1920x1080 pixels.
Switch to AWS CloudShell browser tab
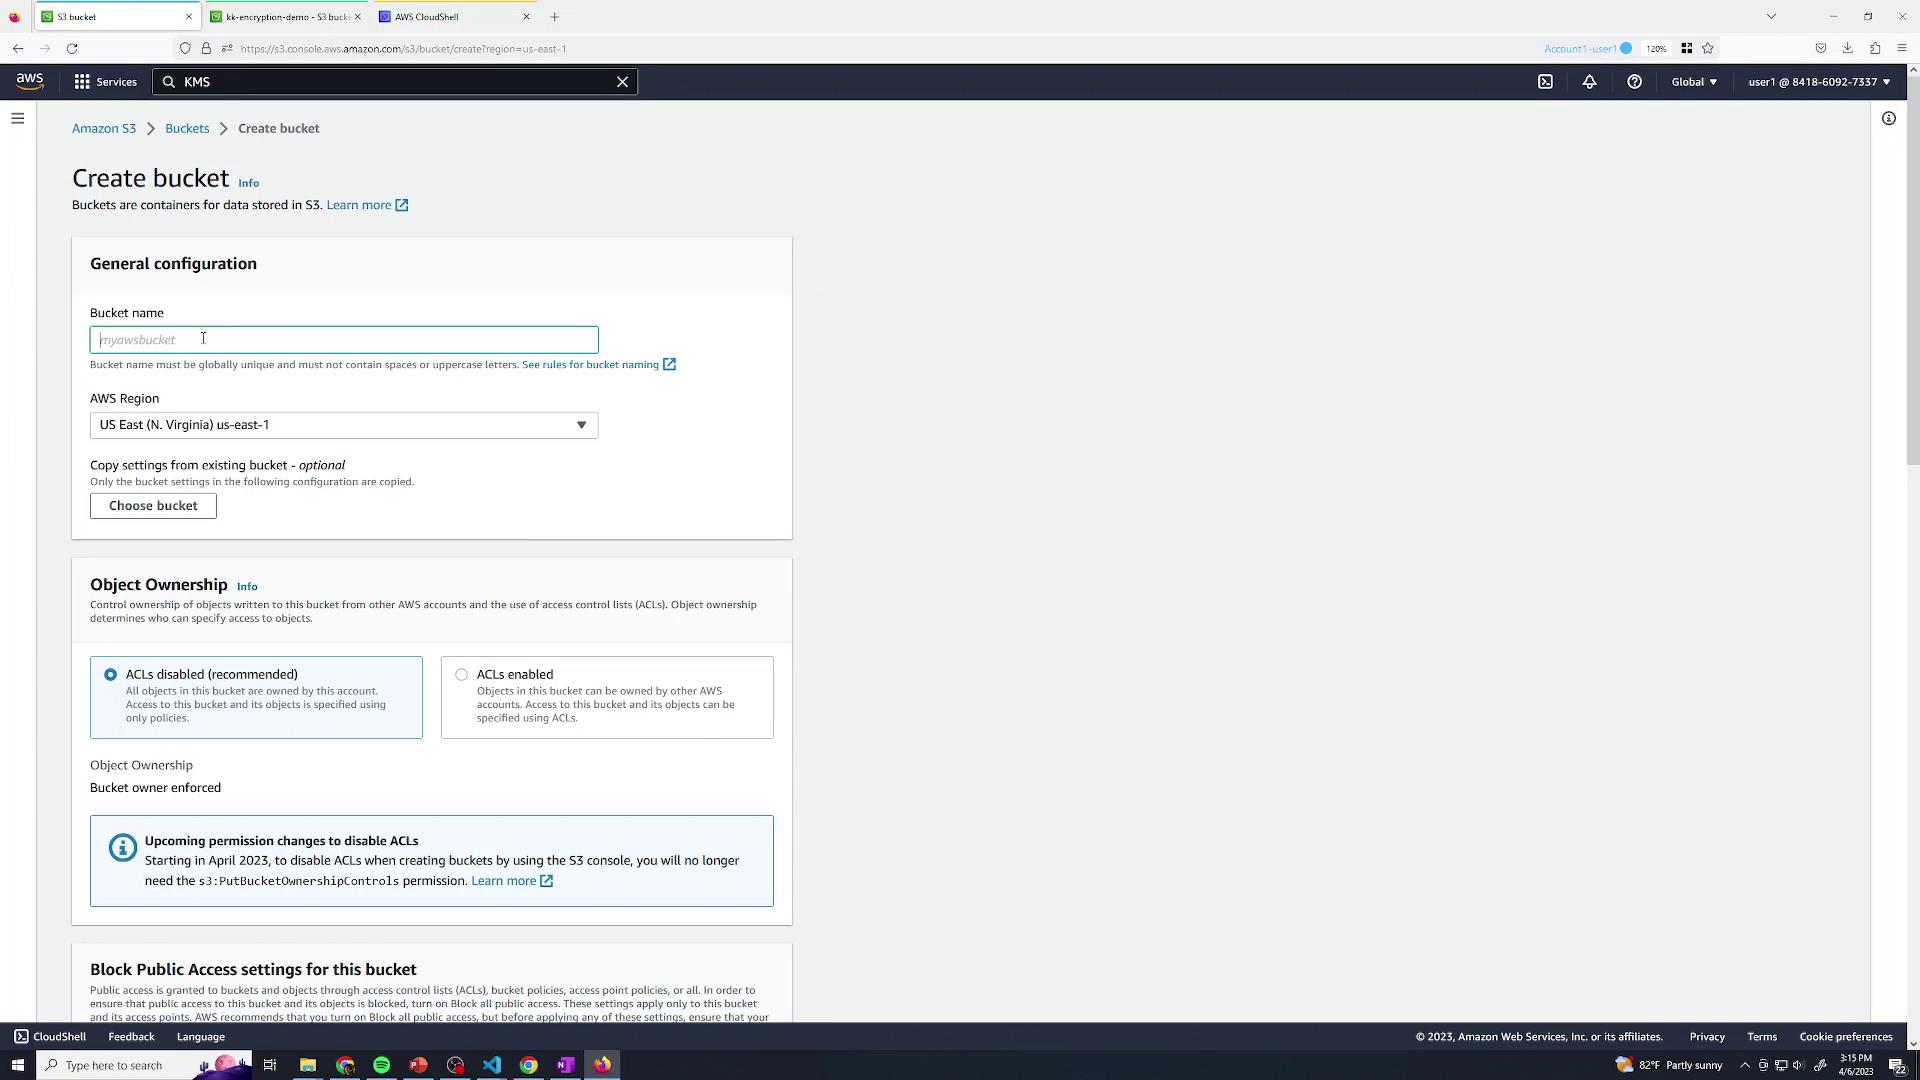click(426, 17)
